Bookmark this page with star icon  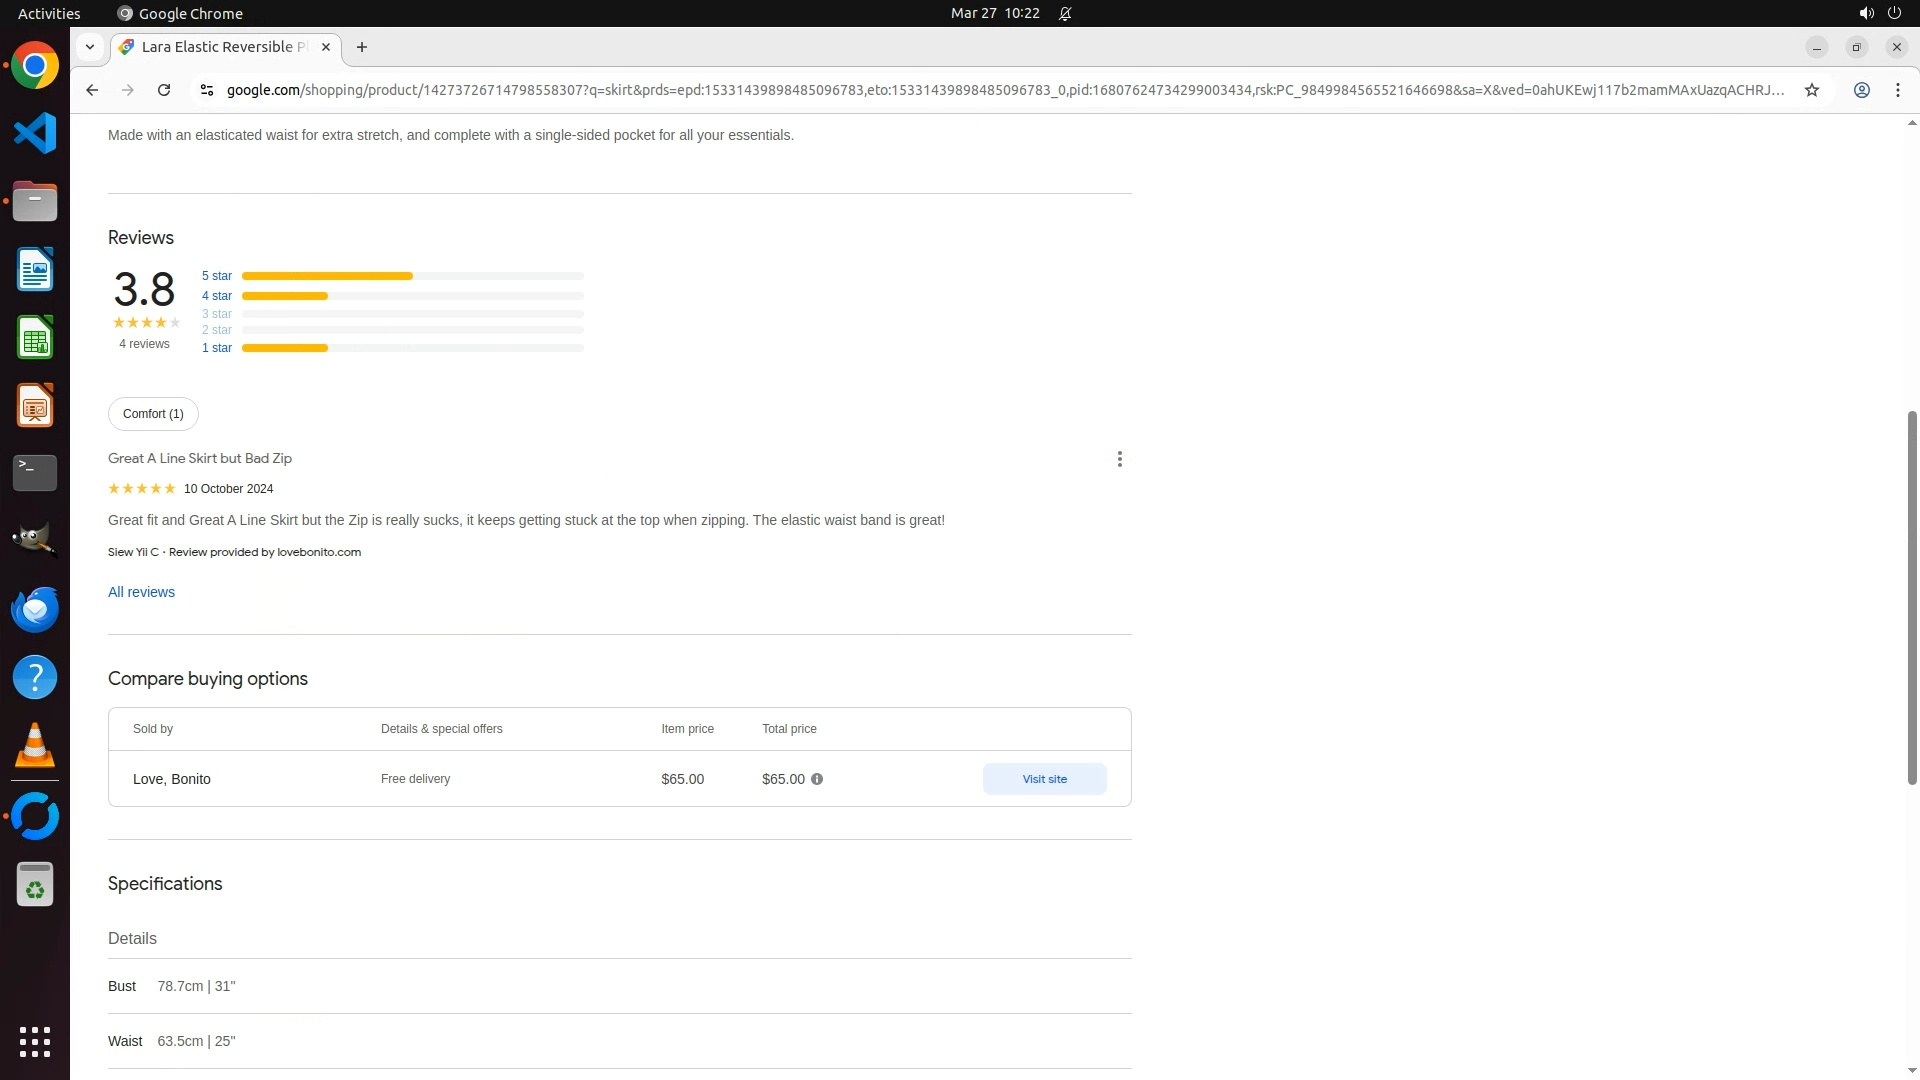pyautogui.click(x=1811, y=90)
